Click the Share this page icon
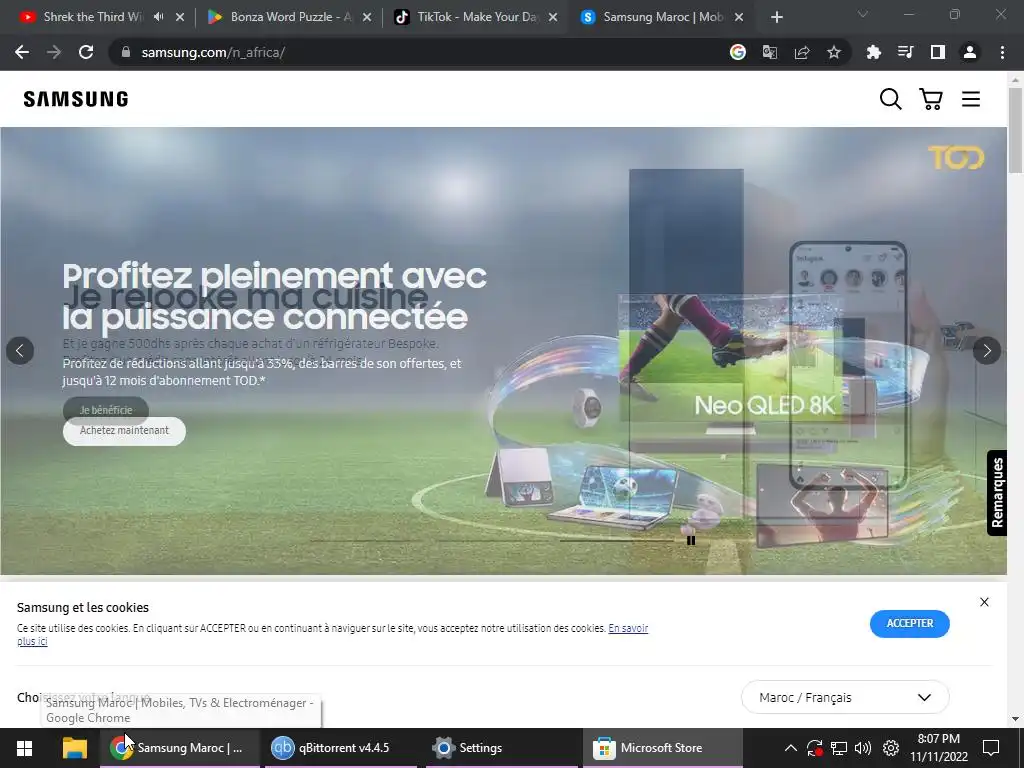The height and width of the screenshot is (768, 1024). pyautogui.click(x=802, y=52)
